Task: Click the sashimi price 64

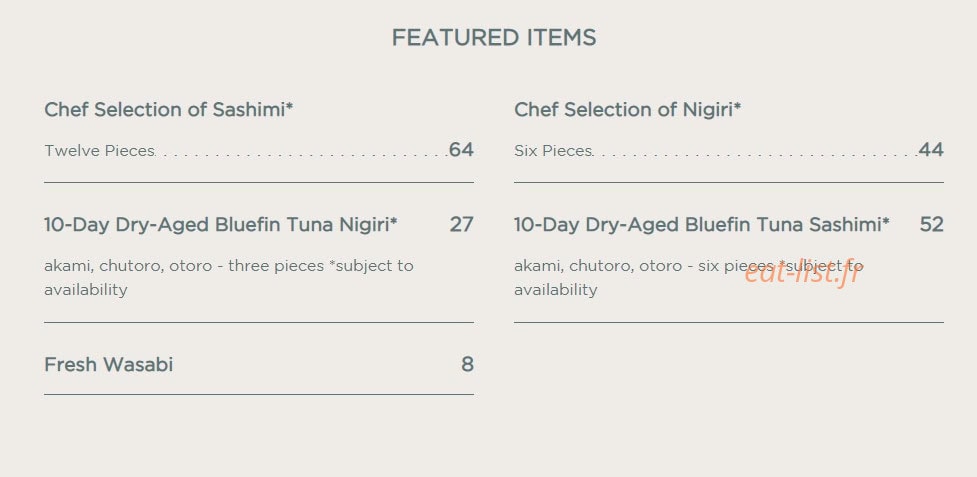Action: click(x=461, y=150)
